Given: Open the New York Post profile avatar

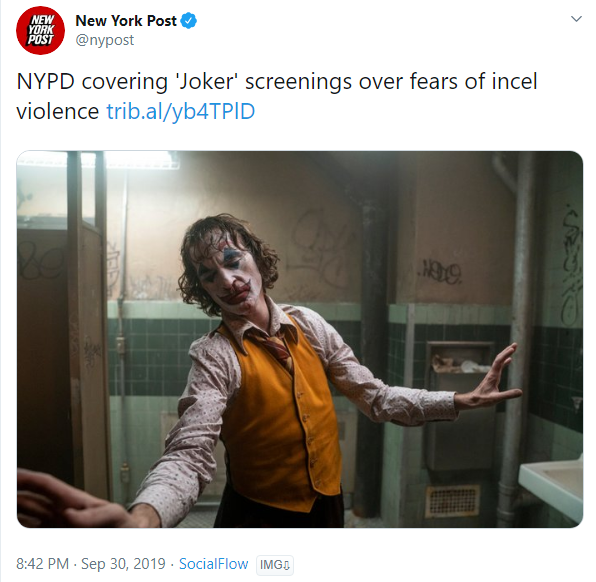Looking at the screenshot, I should point(40,30).
